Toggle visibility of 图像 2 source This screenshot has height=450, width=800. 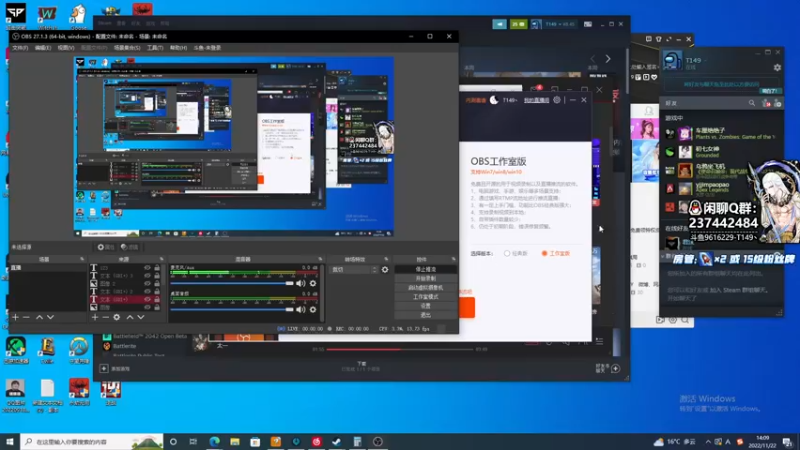147,283
